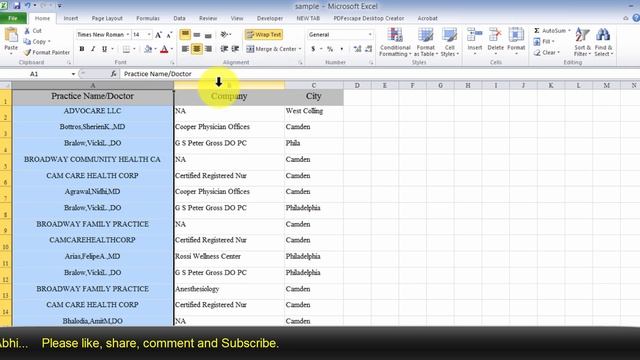
Task: Open the Fill dropdown
Action: (544, 42)
